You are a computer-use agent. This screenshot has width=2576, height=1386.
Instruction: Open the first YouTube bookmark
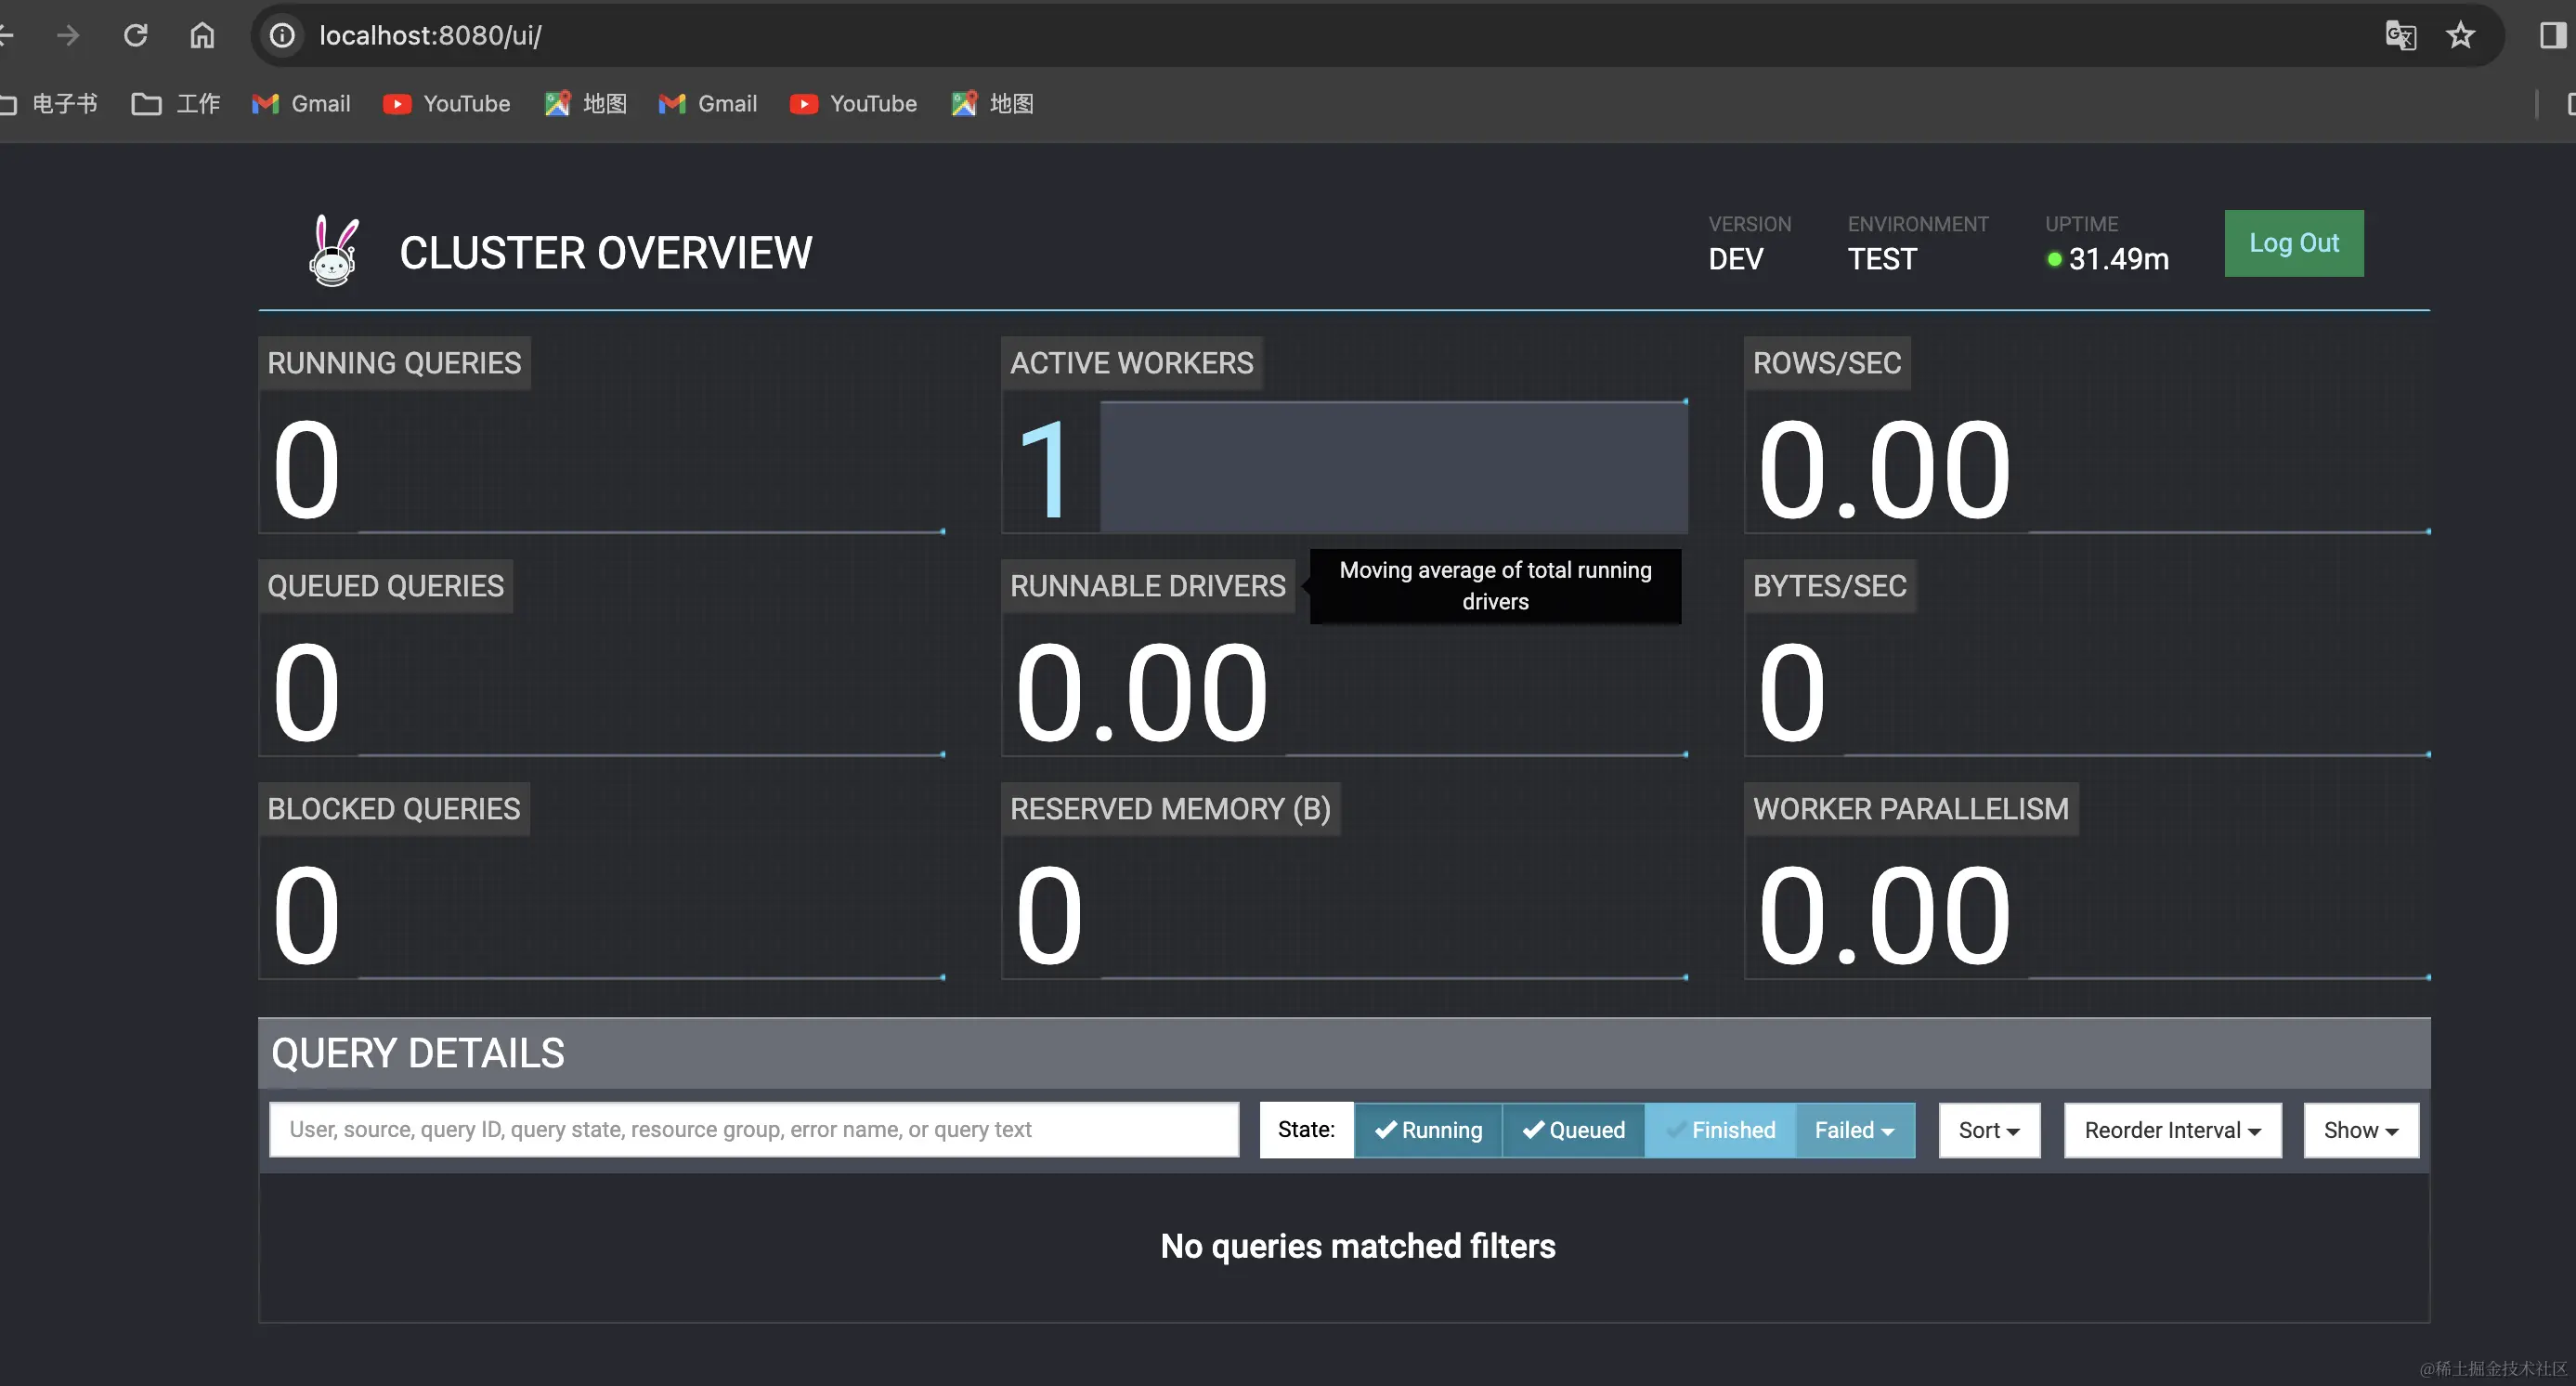[x=447, y=104]
